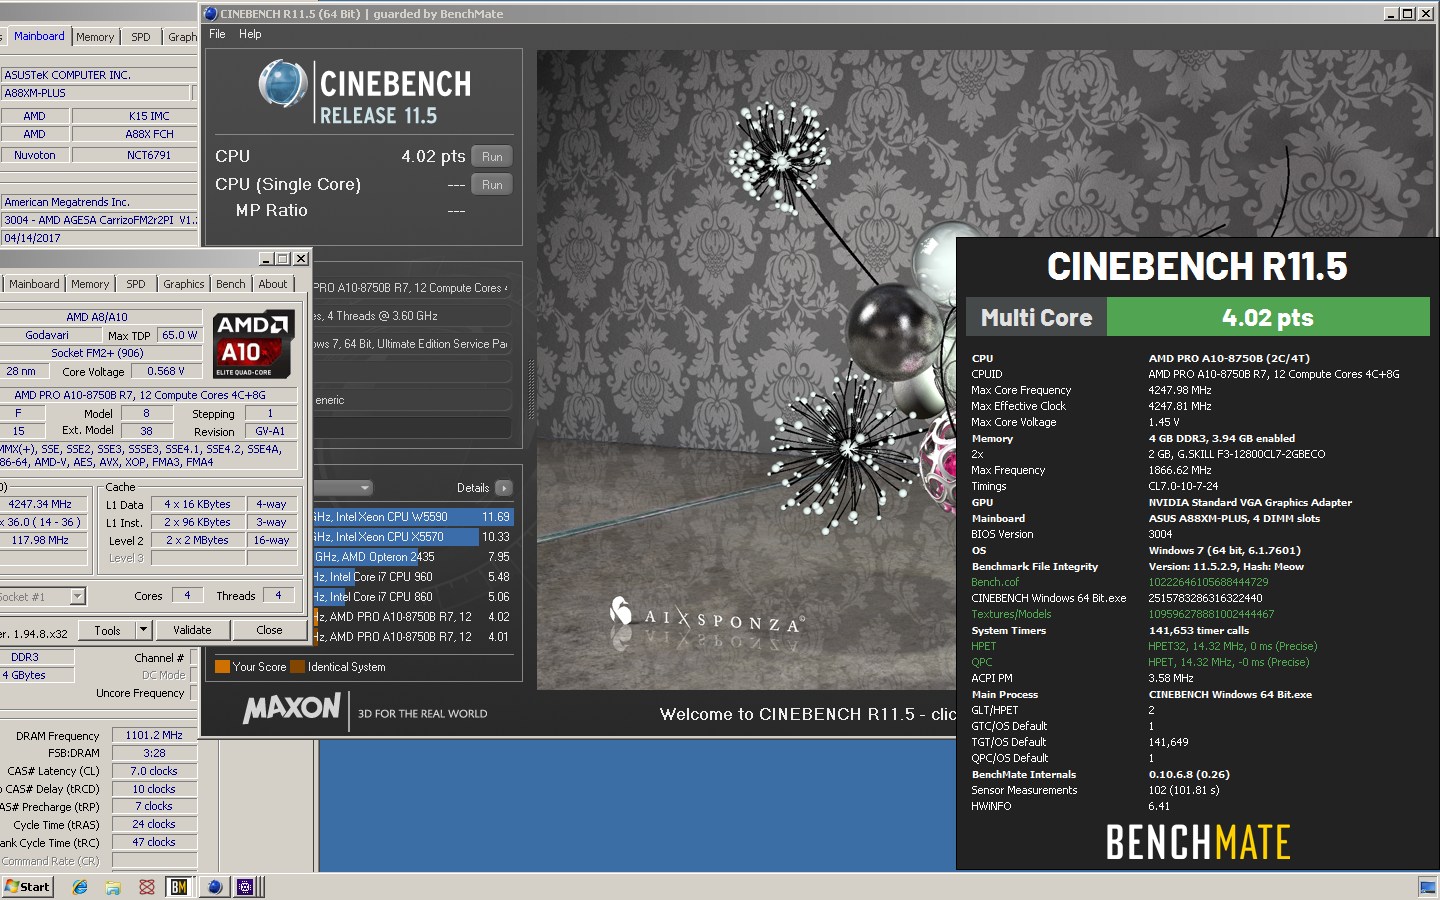Select the AMD Opteron 2435 ranking row
The image size is (1440, 900).
[x=412, y=557]
